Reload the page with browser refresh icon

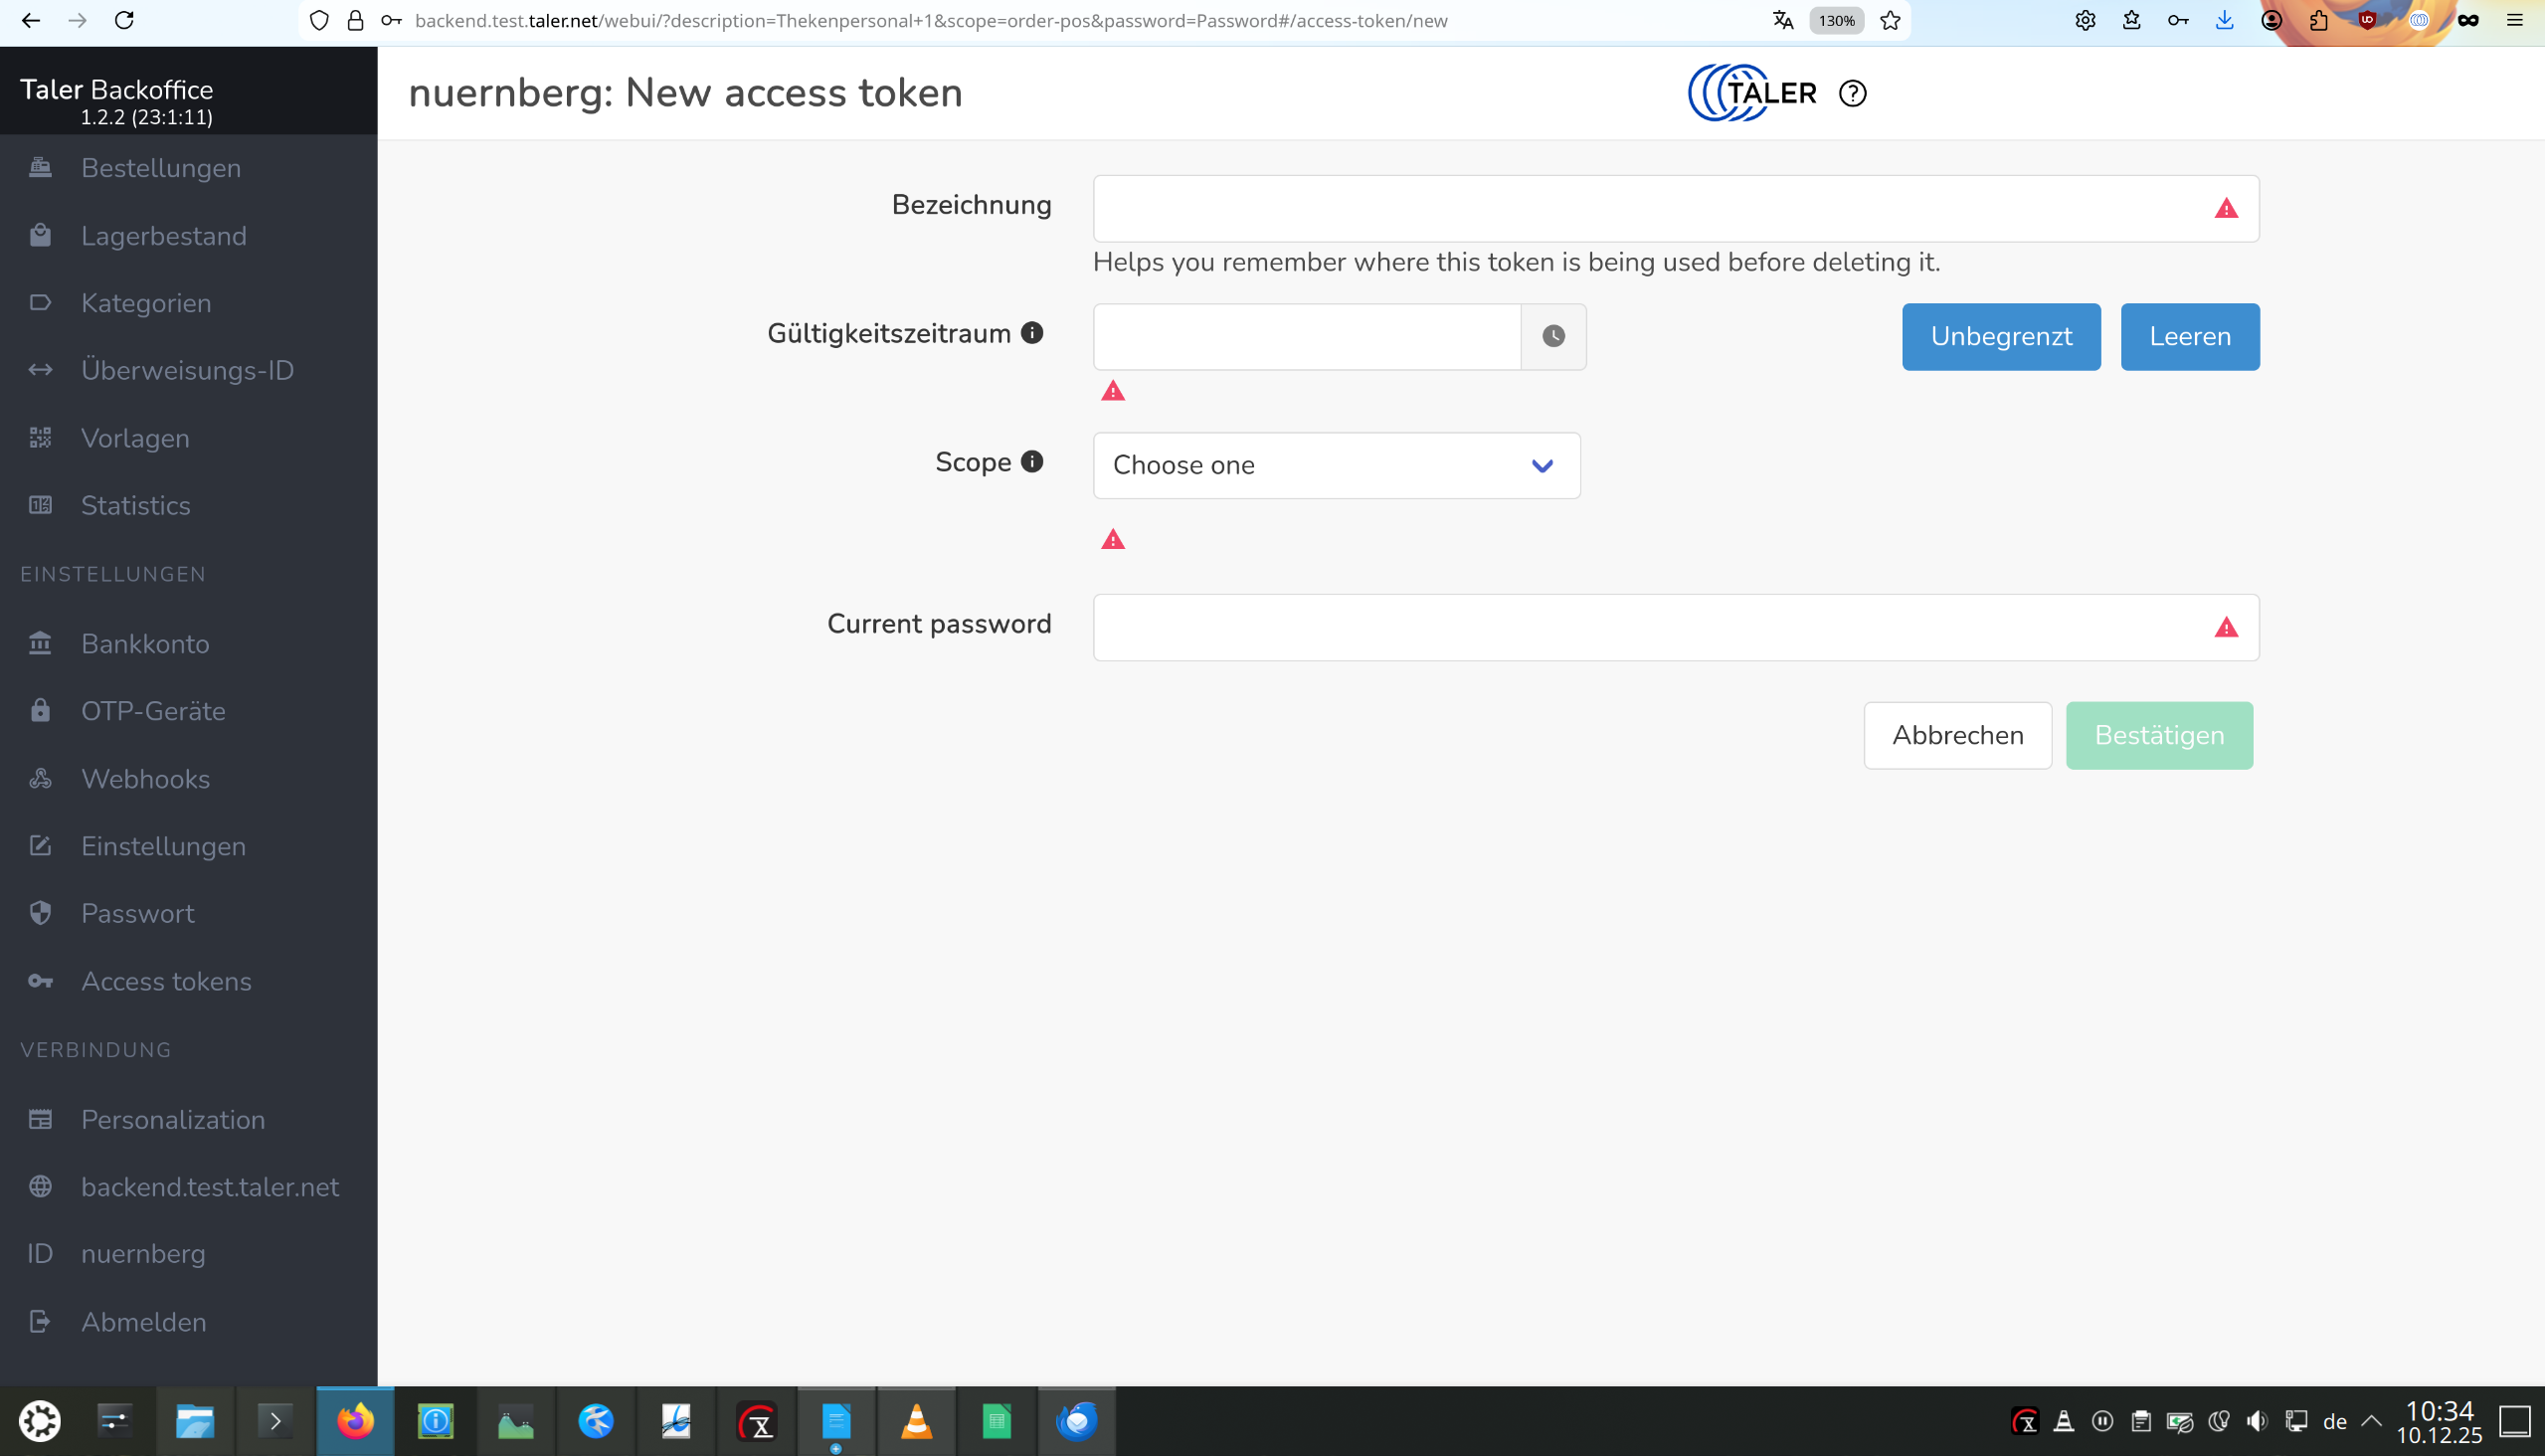tap(124, 20)
